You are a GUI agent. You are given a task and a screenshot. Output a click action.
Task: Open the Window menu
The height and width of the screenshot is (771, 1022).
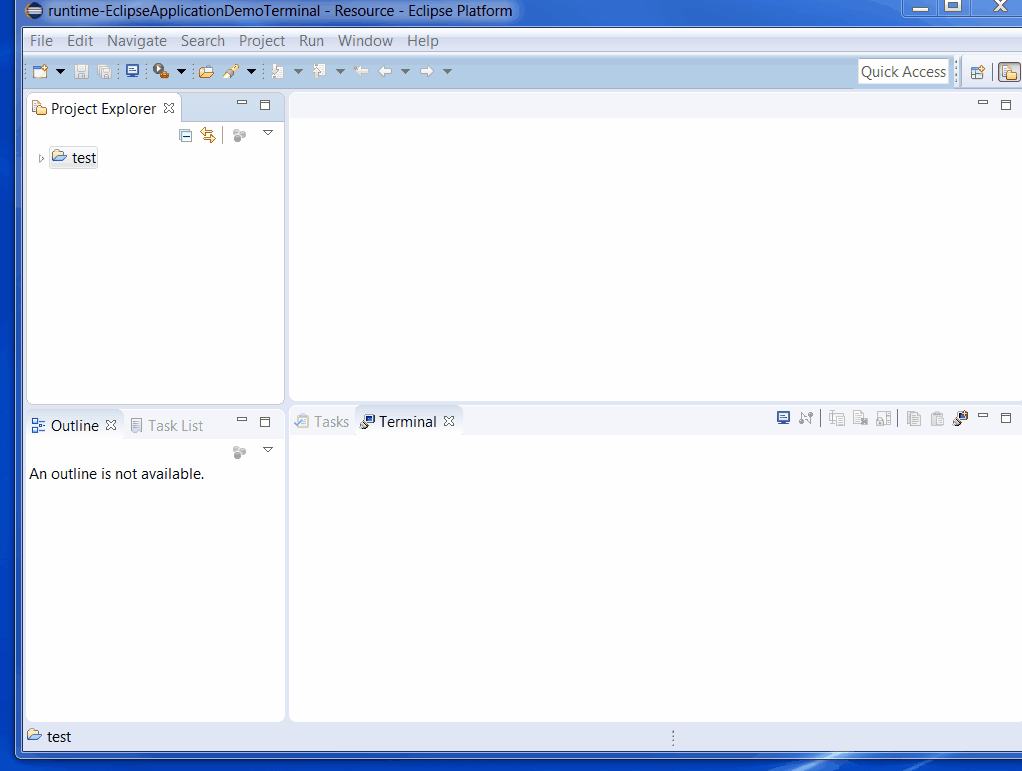[x=365, y=41]
